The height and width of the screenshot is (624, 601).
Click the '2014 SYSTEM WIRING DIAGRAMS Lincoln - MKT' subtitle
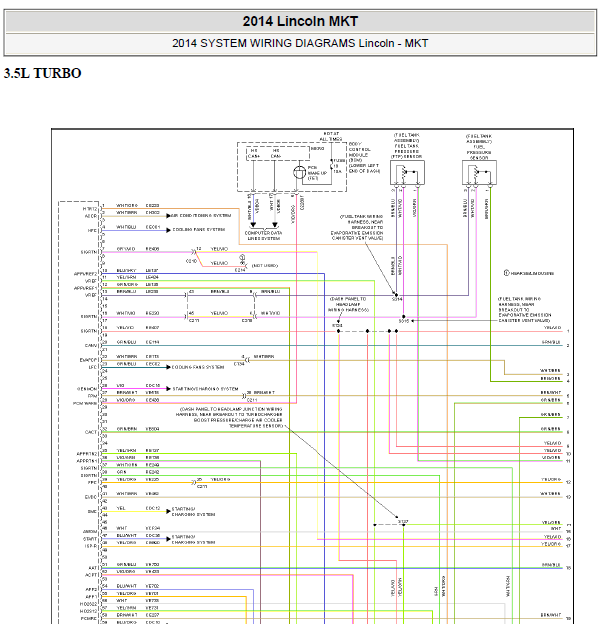300,43
